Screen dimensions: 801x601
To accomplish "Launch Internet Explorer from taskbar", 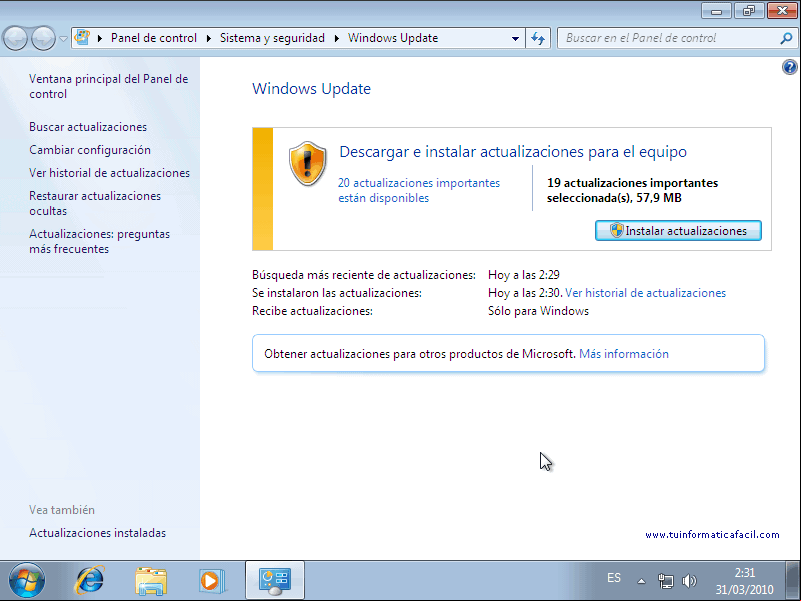I will coord(89,581).
